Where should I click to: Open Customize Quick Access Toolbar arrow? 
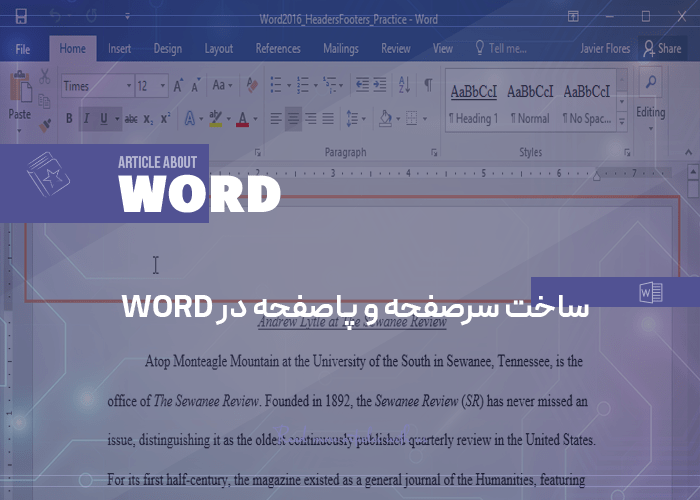tap(127, 17)
